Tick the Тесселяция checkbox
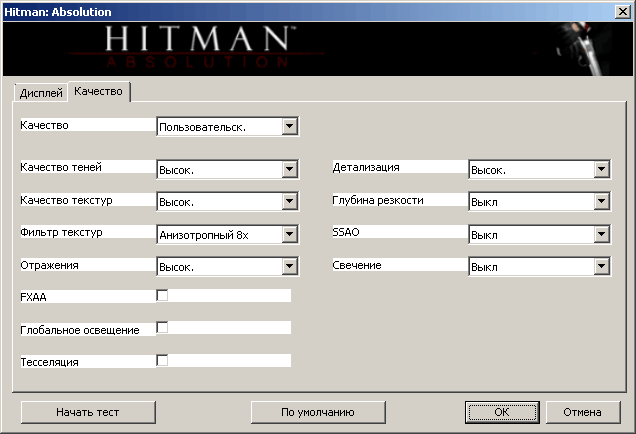The image size is (636, 434). (x=162, y=360)
